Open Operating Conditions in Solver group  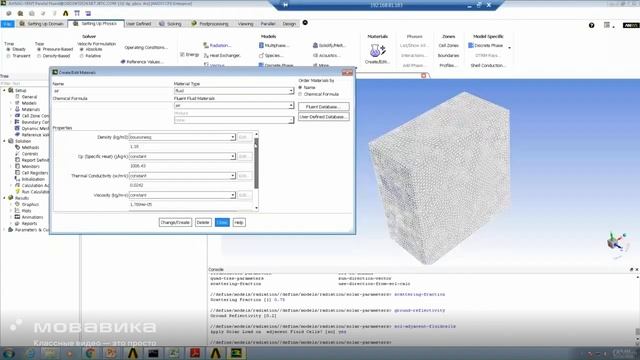point(146,47)
